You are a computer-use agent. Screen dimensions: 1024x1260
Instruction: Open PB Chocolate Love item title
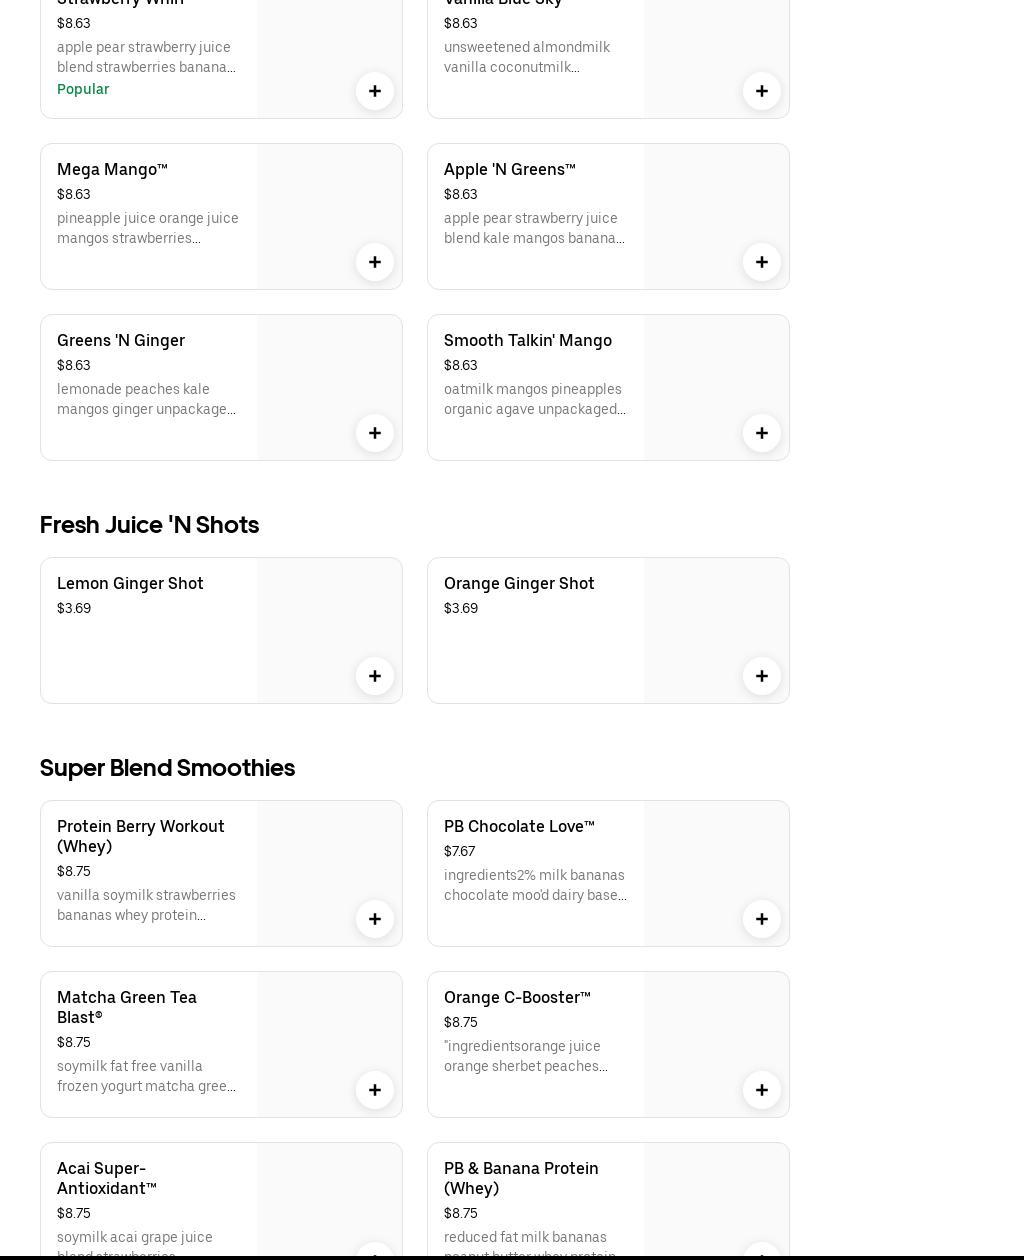(519, 826)
